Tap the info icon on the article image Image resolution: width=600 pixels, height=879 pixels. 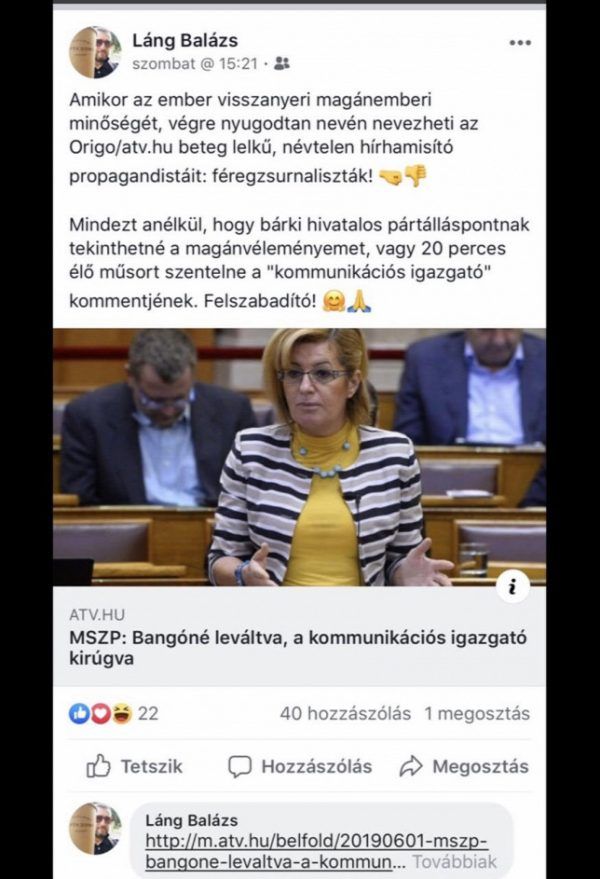(x=512, y=586)
